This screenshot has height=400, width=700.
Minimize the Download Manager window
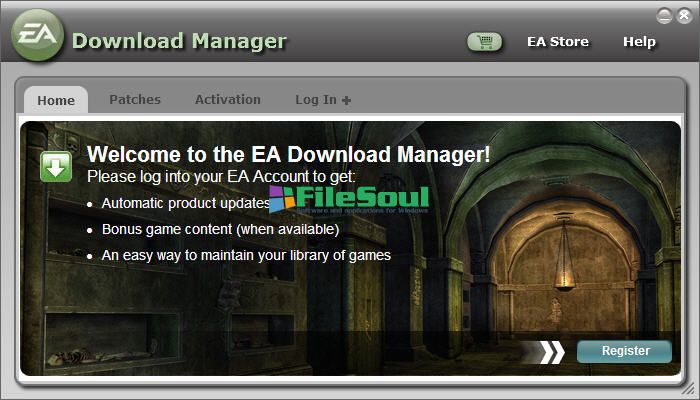(664, 16)
